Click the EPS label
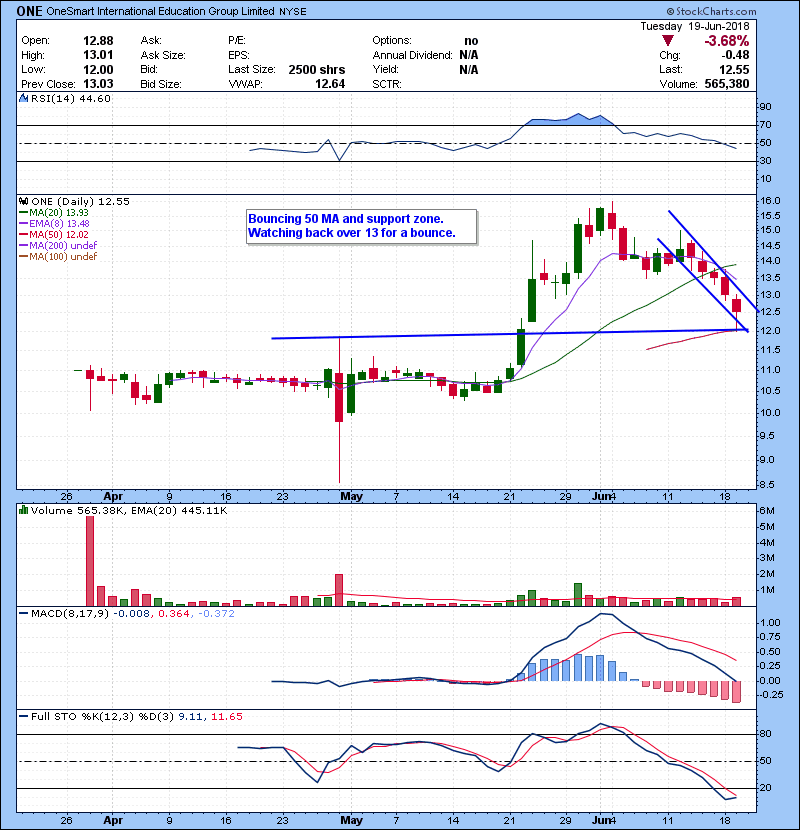Screen dimensions: 800x830 click(239, 55)
